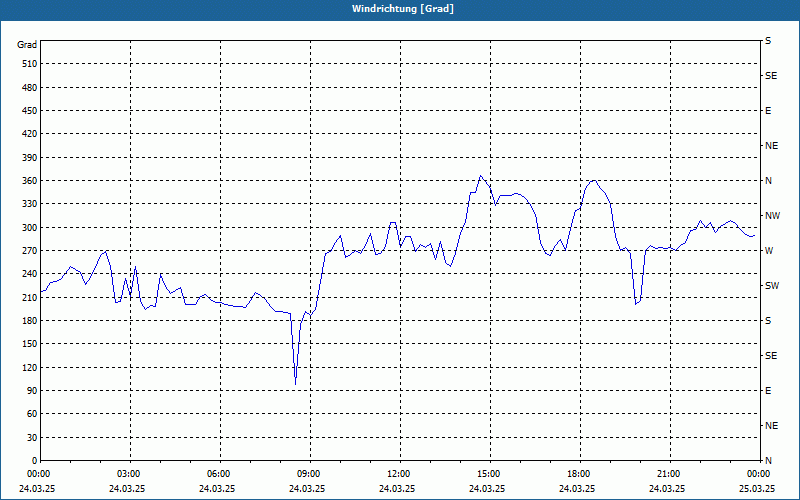Select the W compass label

pos(769,251)
